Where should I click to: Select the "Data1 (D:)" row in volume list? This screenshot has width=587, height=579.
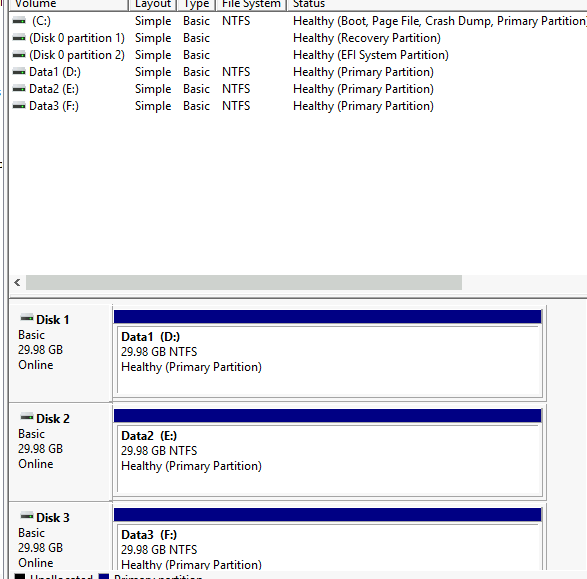click(55, 72)
